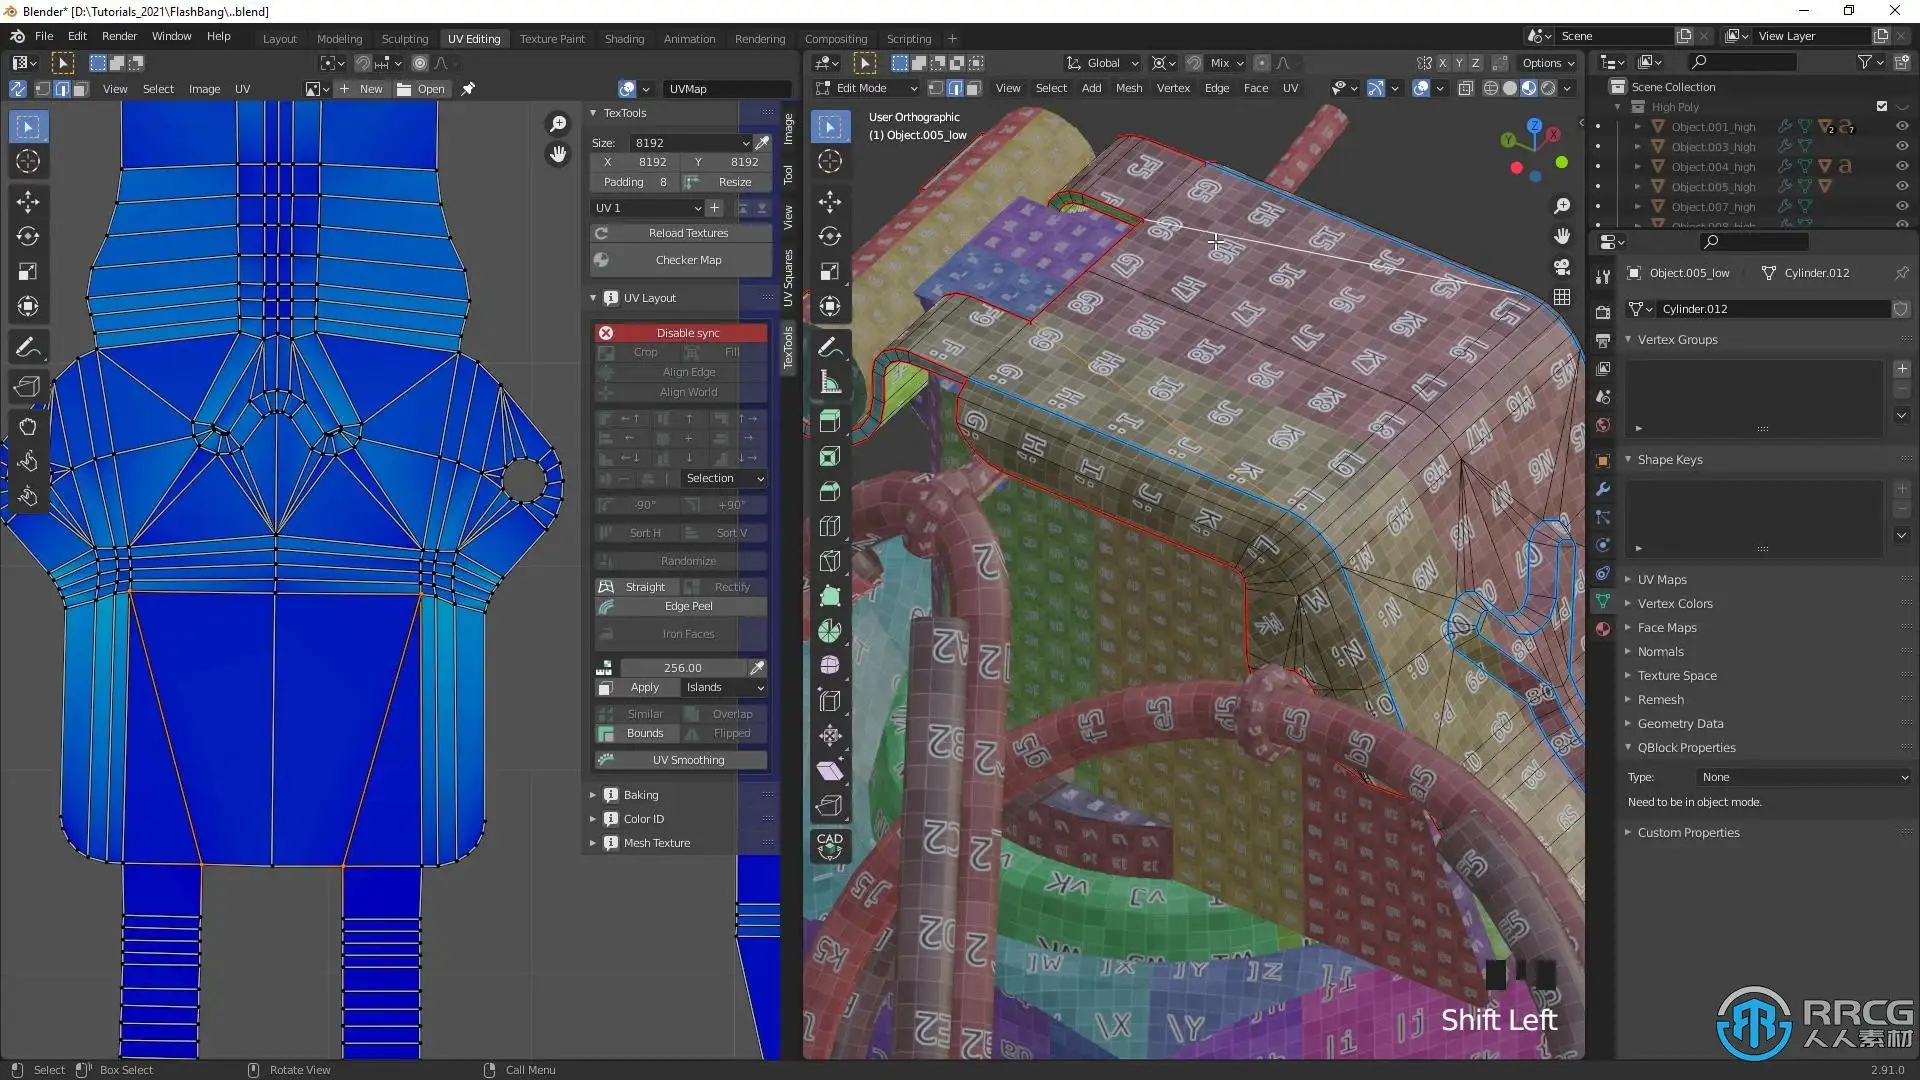Image resolution: width=1920 pixels, height=1080 pixels.
Task: Toggle visibility of Object.004_high
Action: coord(1902,167)
